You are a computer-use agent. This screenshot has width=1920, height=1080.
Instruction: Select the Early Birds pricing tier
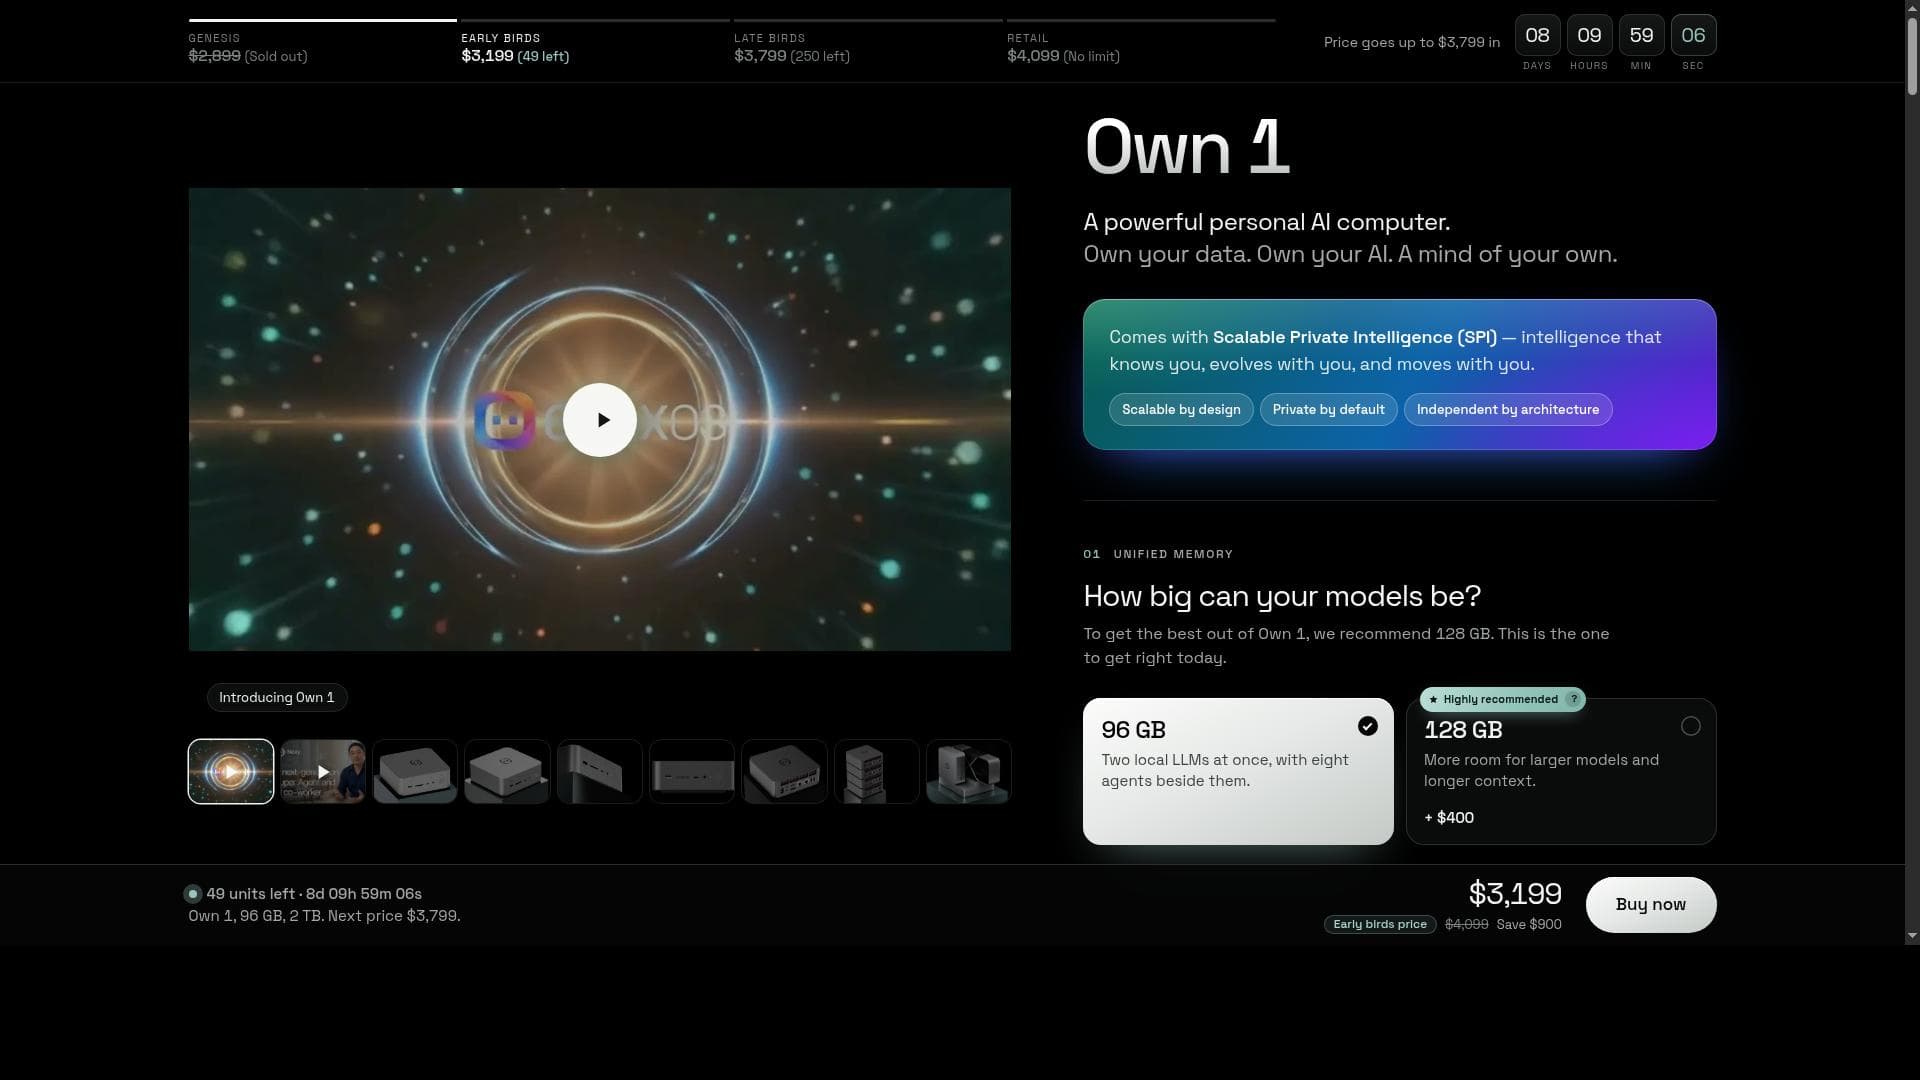(595, 46)
